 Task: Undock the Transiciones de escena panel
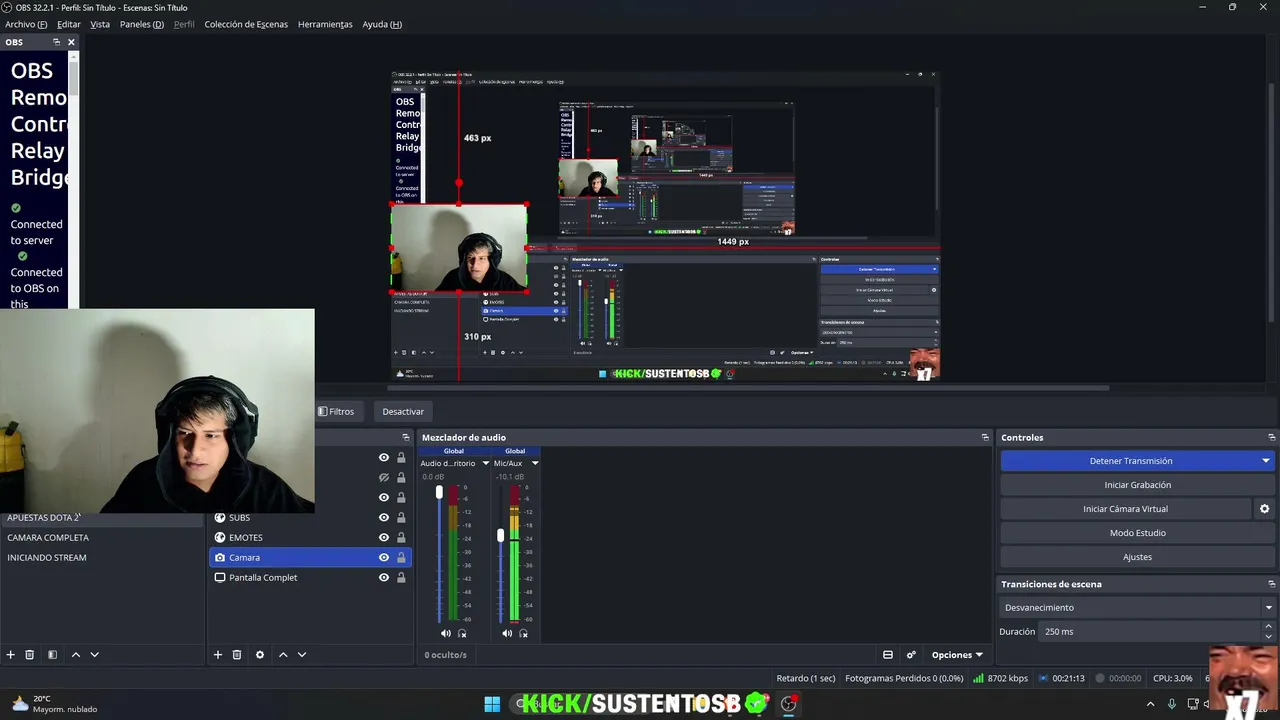tap(1272, 584)
